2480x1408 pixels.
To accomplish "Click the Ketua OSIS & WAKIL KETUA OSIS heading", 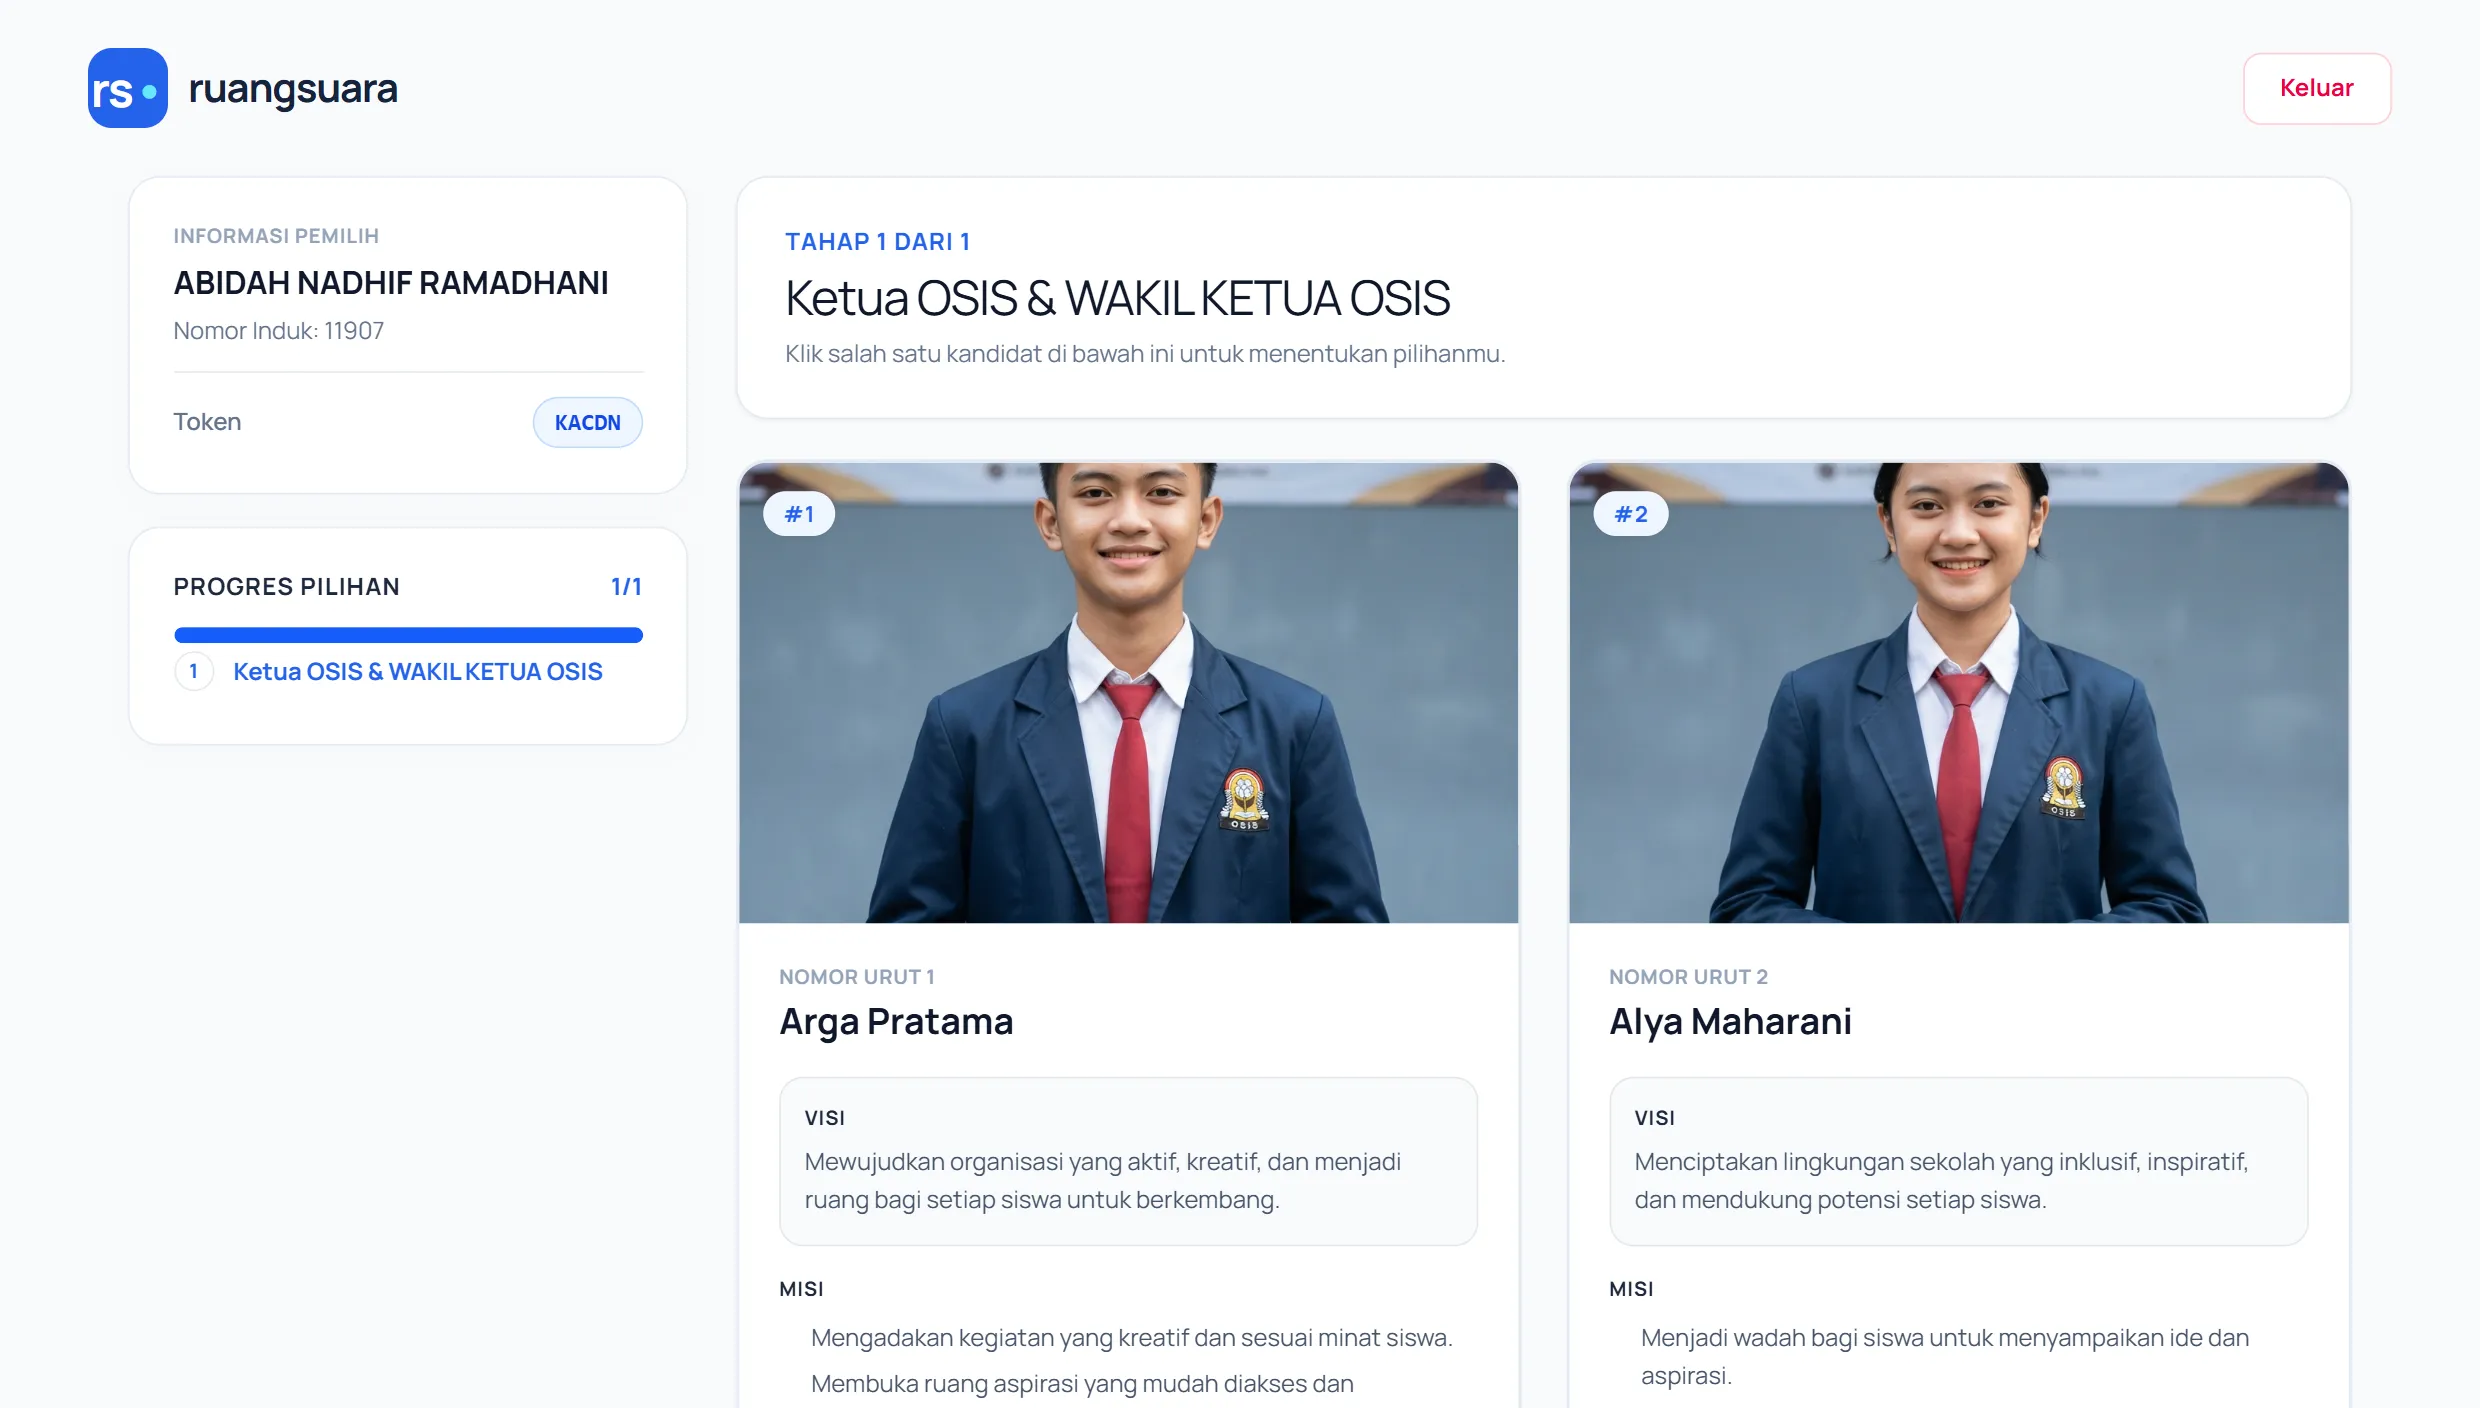I will (x=1117, y=298).
